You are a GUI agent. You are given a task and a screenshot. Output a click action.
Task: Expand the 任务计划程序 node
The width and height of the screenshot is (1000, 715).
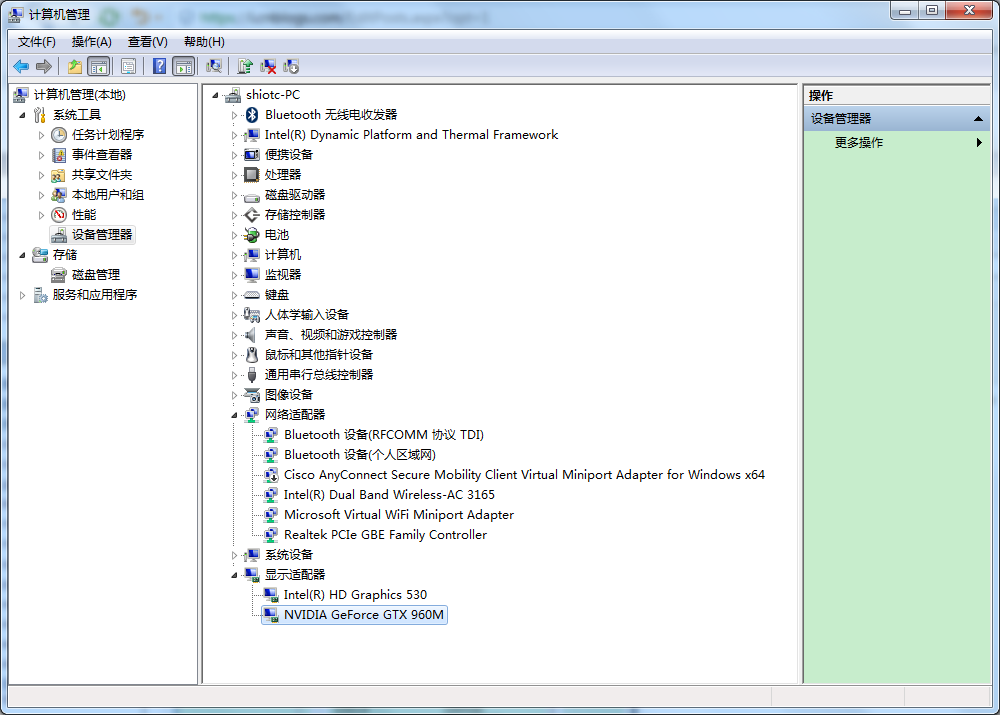click(41, 135)
